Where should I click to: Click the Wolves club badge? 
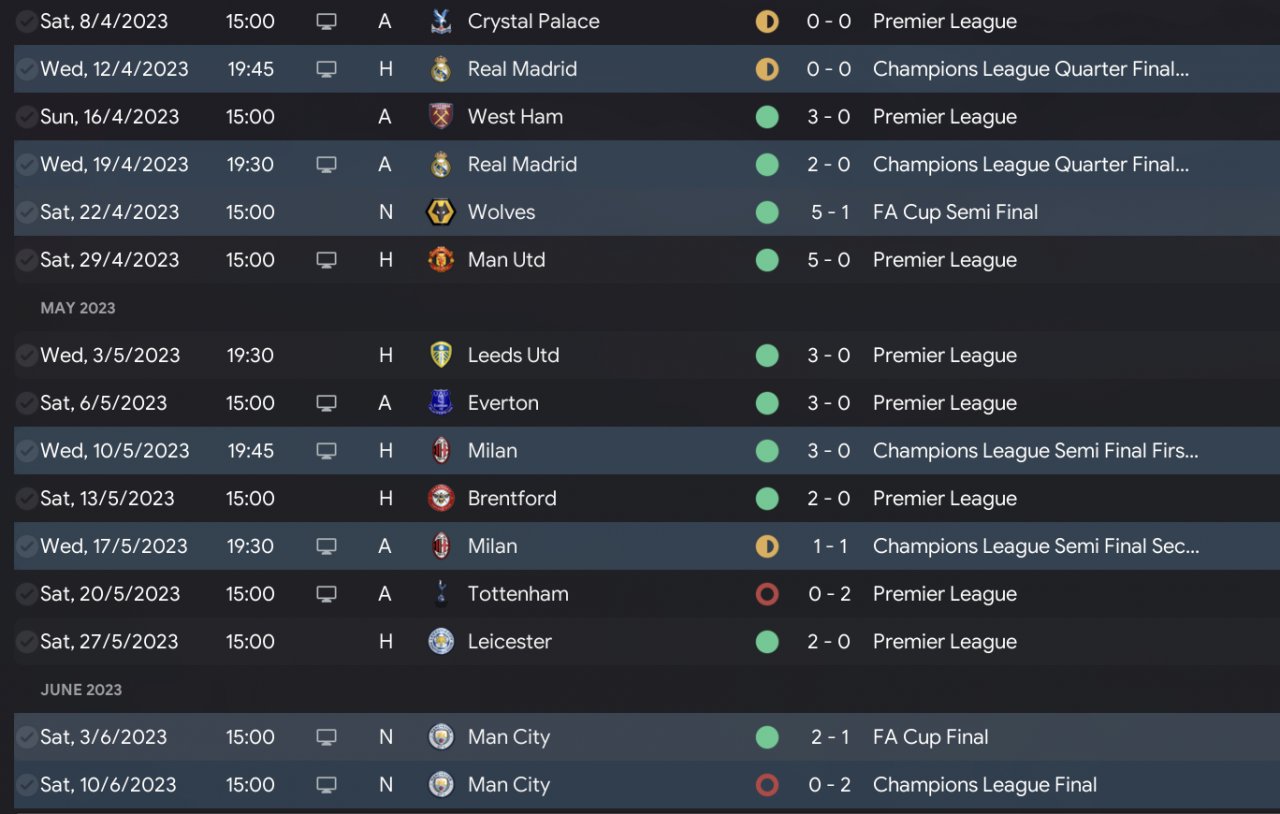tap(441, 212)
